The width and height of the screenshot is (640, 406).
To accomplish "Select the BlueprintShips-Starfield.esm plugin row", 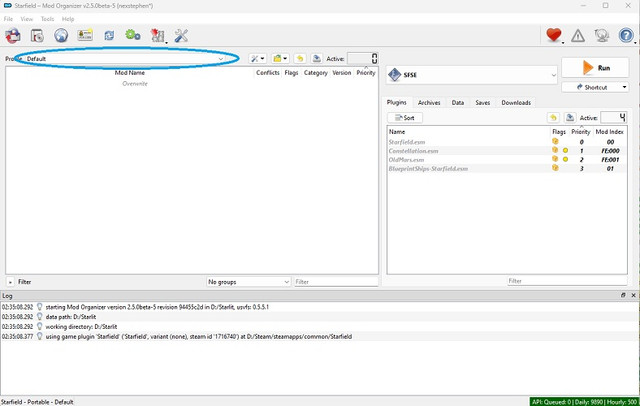I will coord(507,169).
